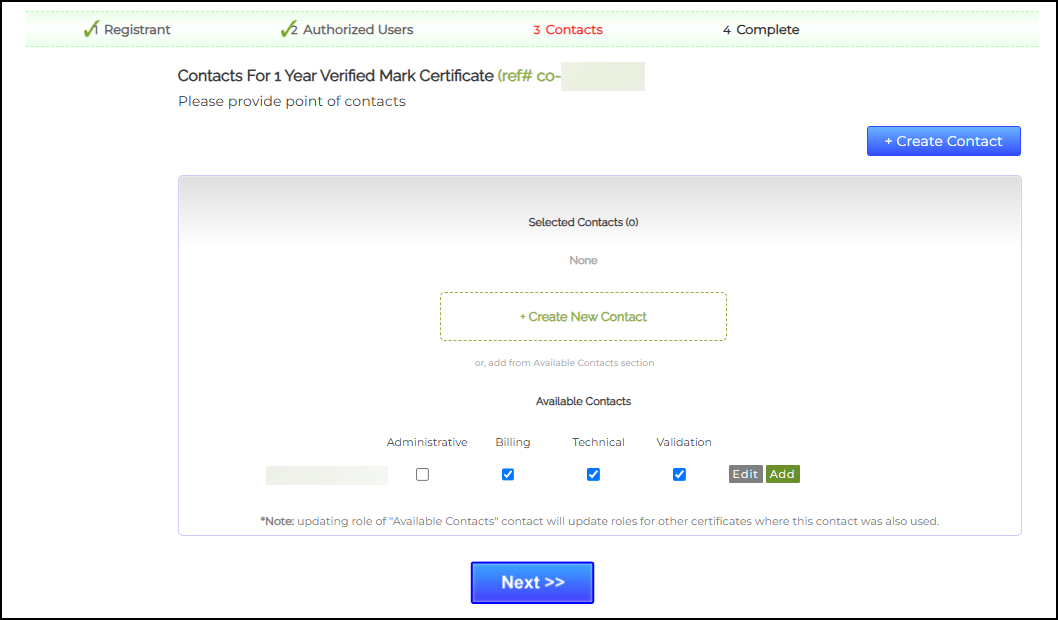Go back to the Registrant step label

[137, 30]
